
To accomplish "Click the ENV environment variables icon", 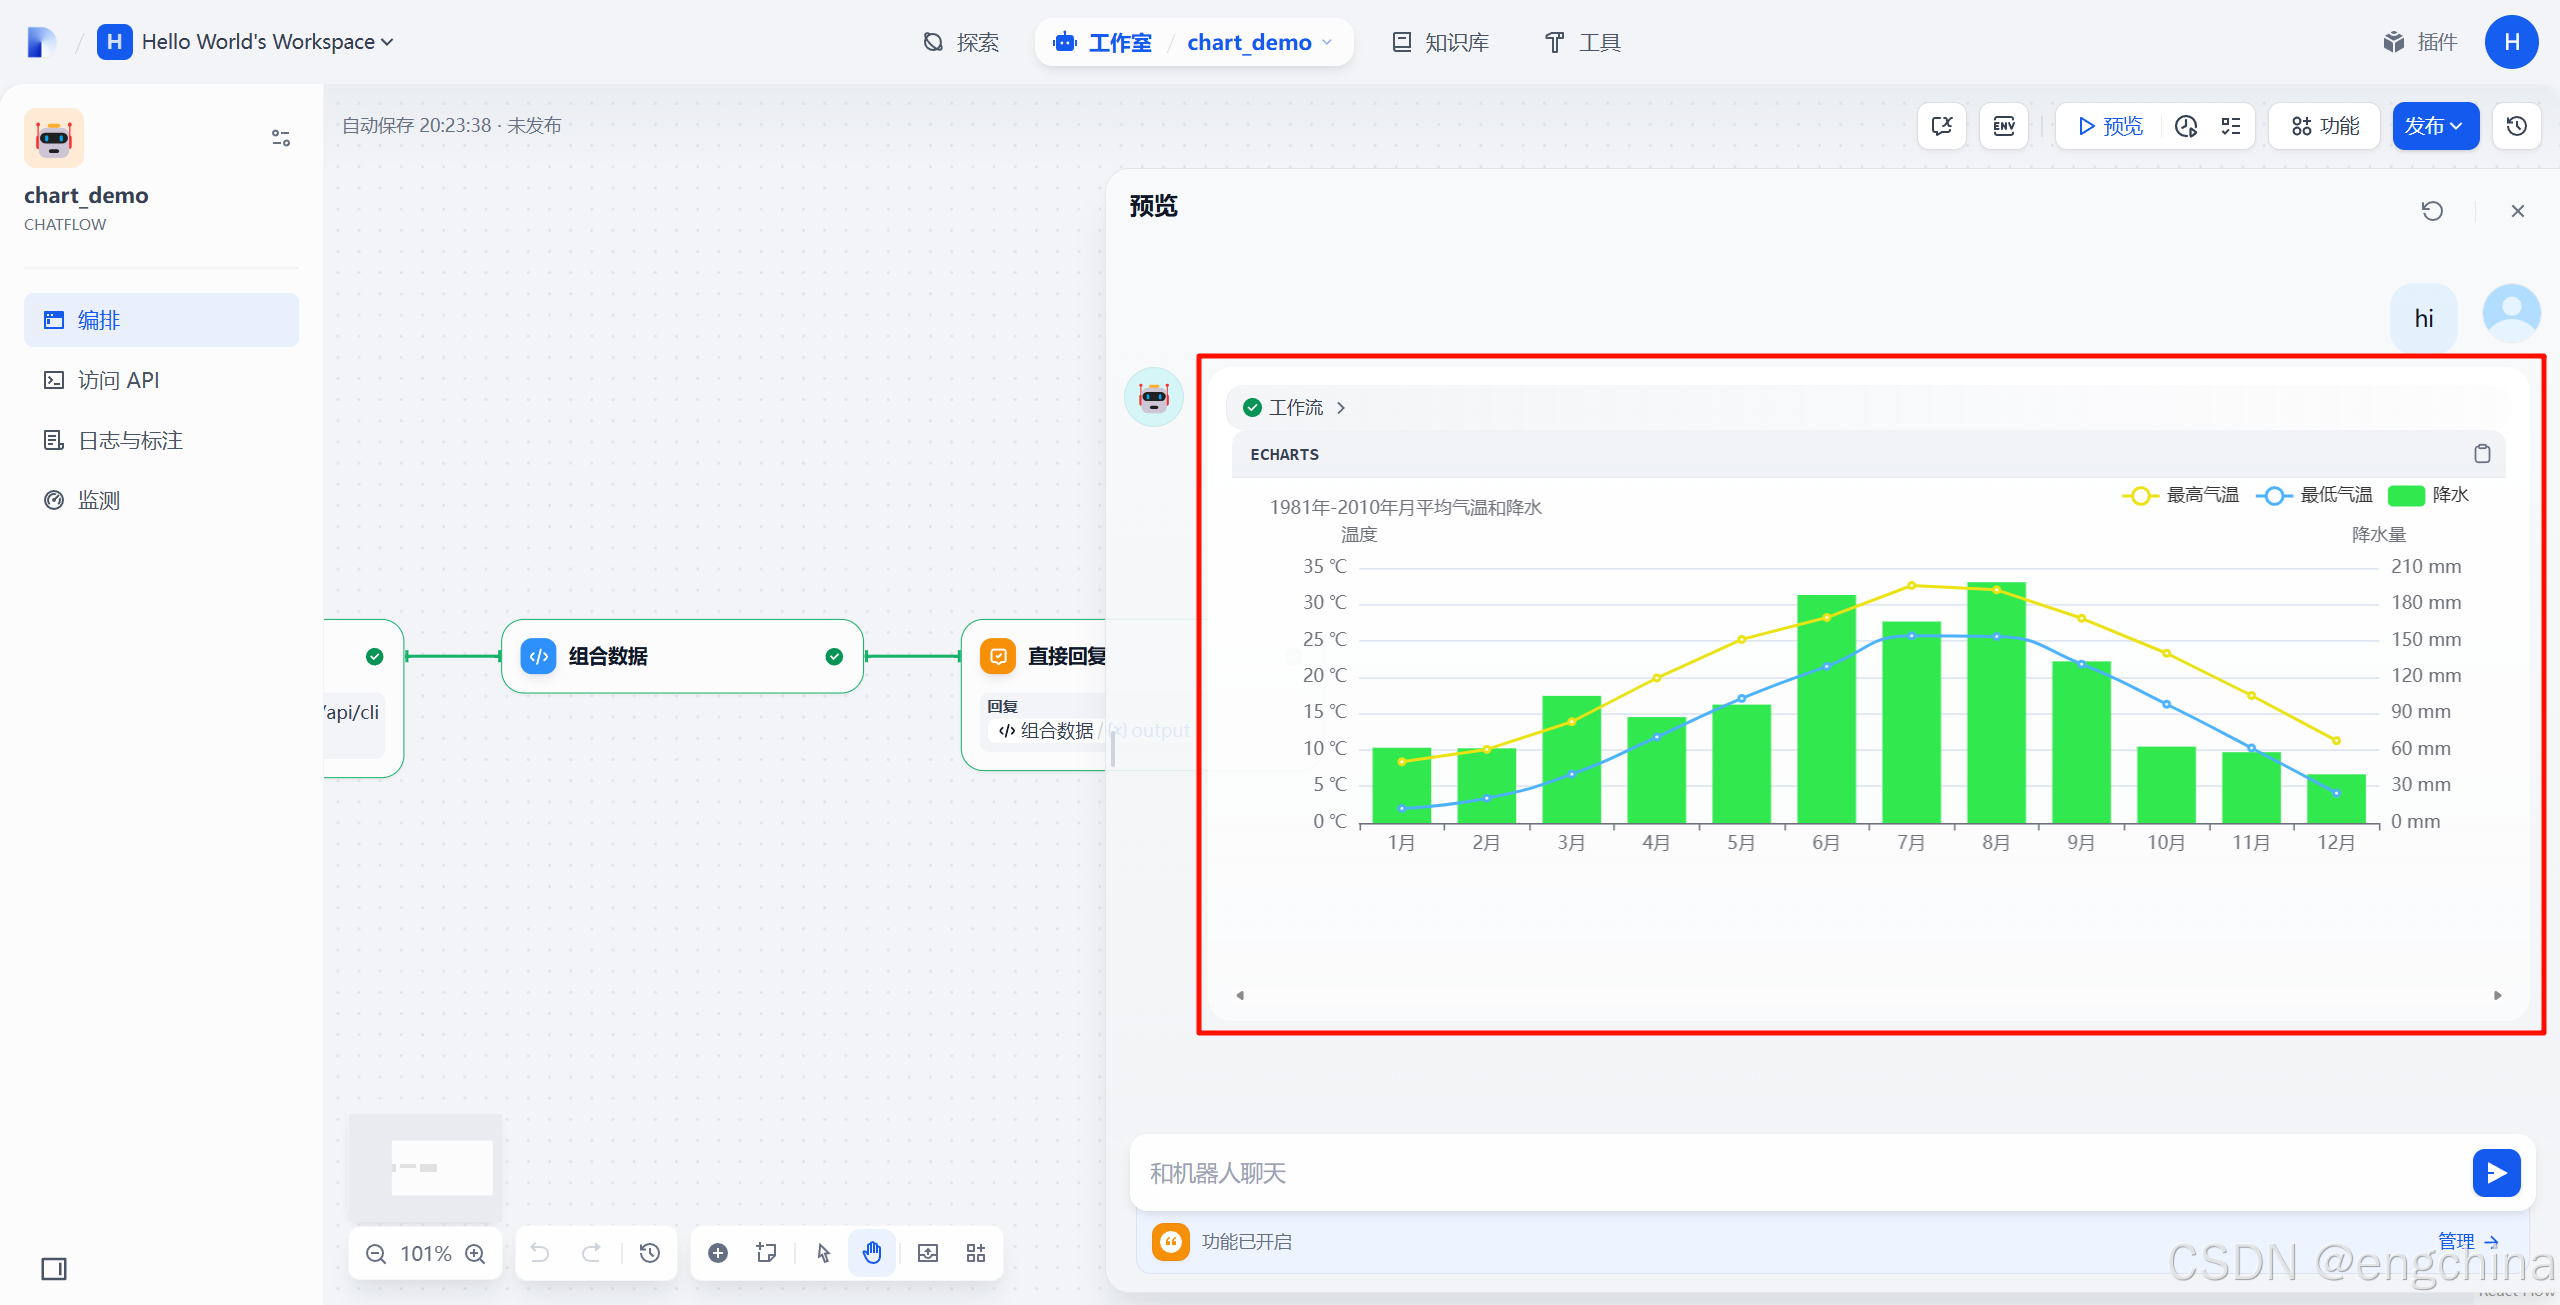I will click(2003, 126).
